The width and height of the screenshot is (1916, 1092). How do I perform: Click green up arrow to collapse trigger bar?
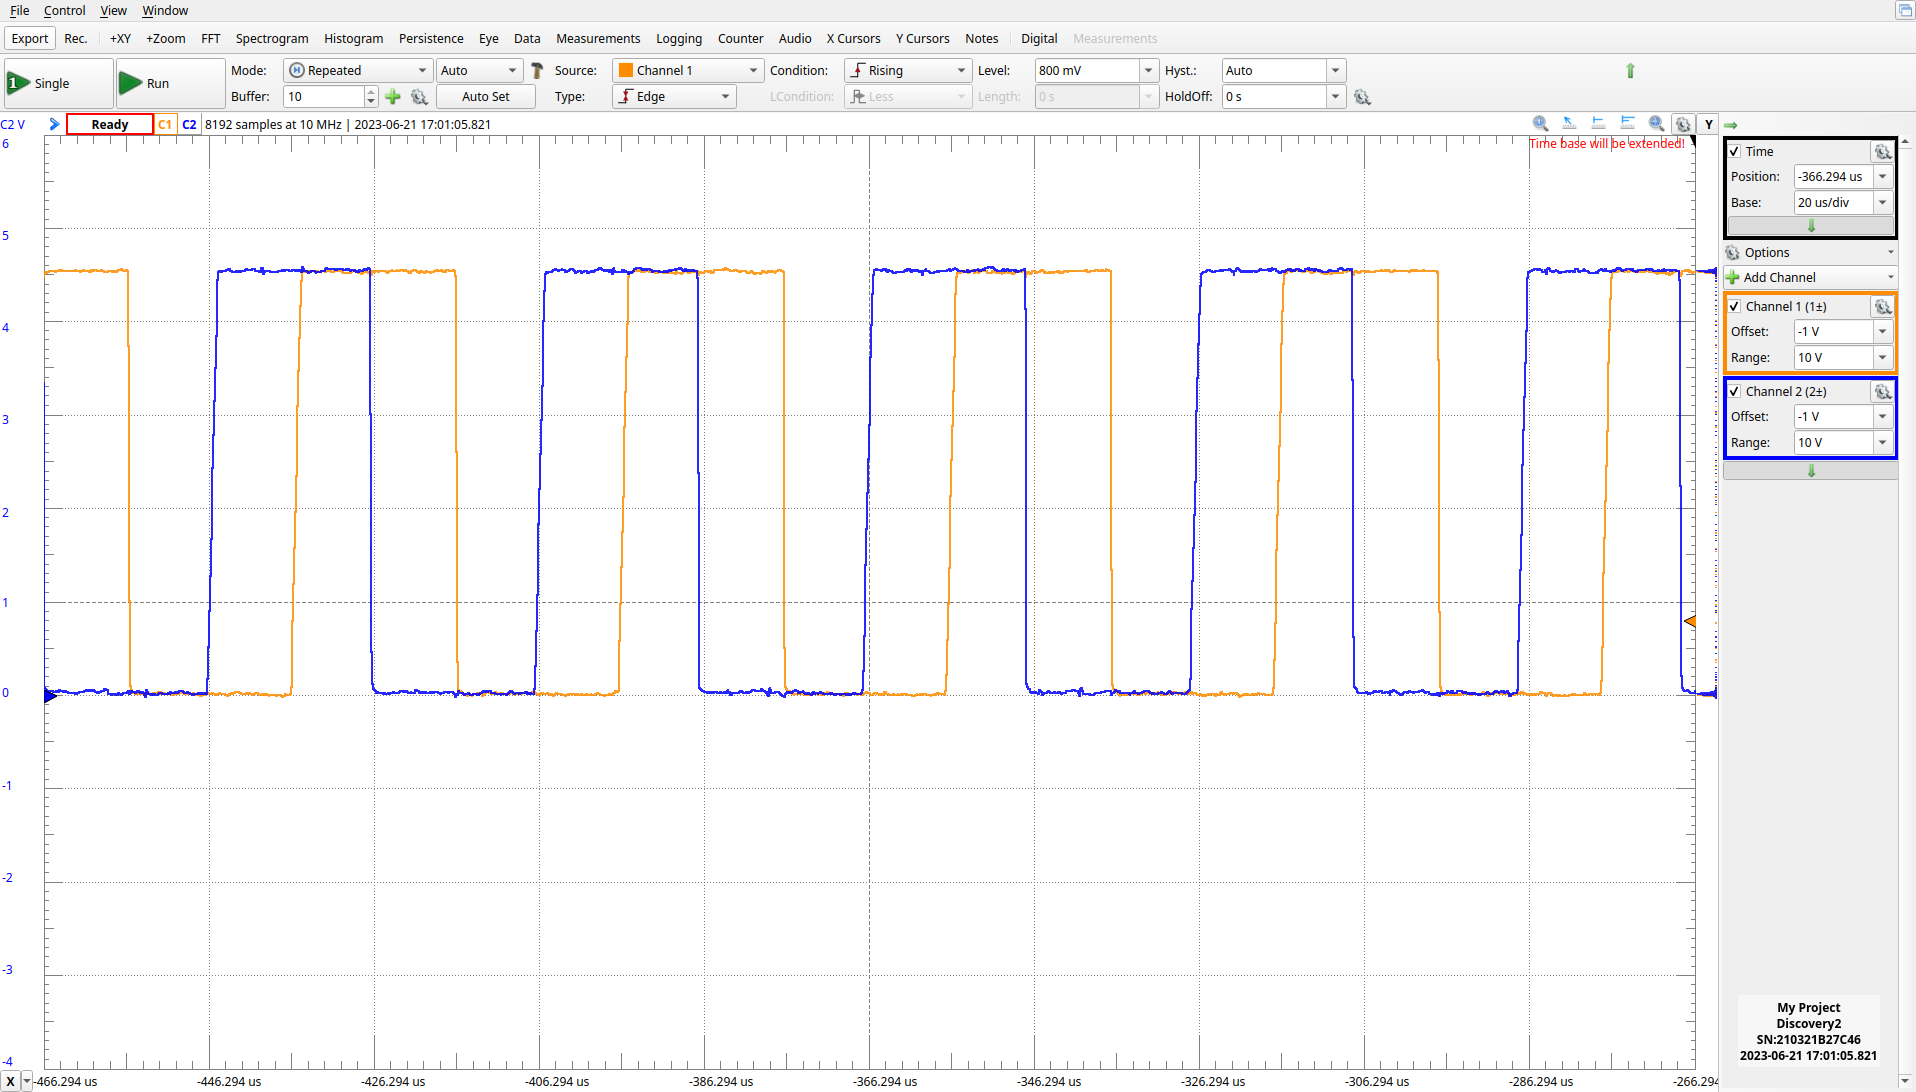click(x=1630, y=70)
